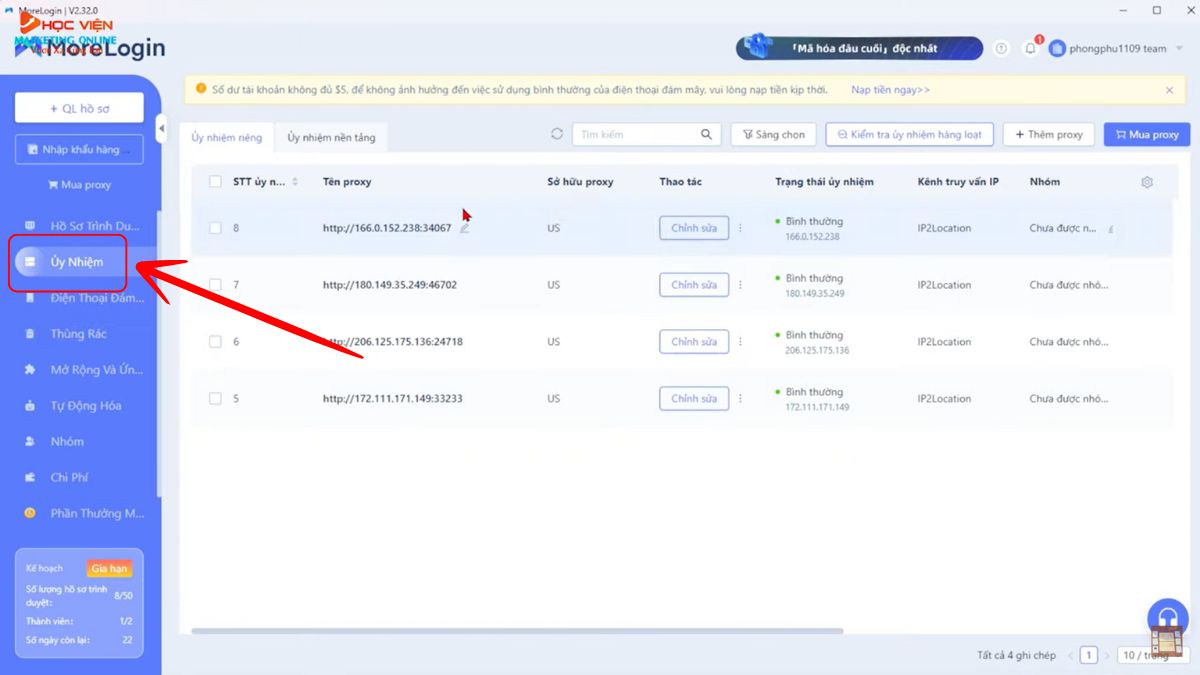Screen dimensions: 1200x675
Task: Open three-dot menu for row 7
Action: point(740,285)
